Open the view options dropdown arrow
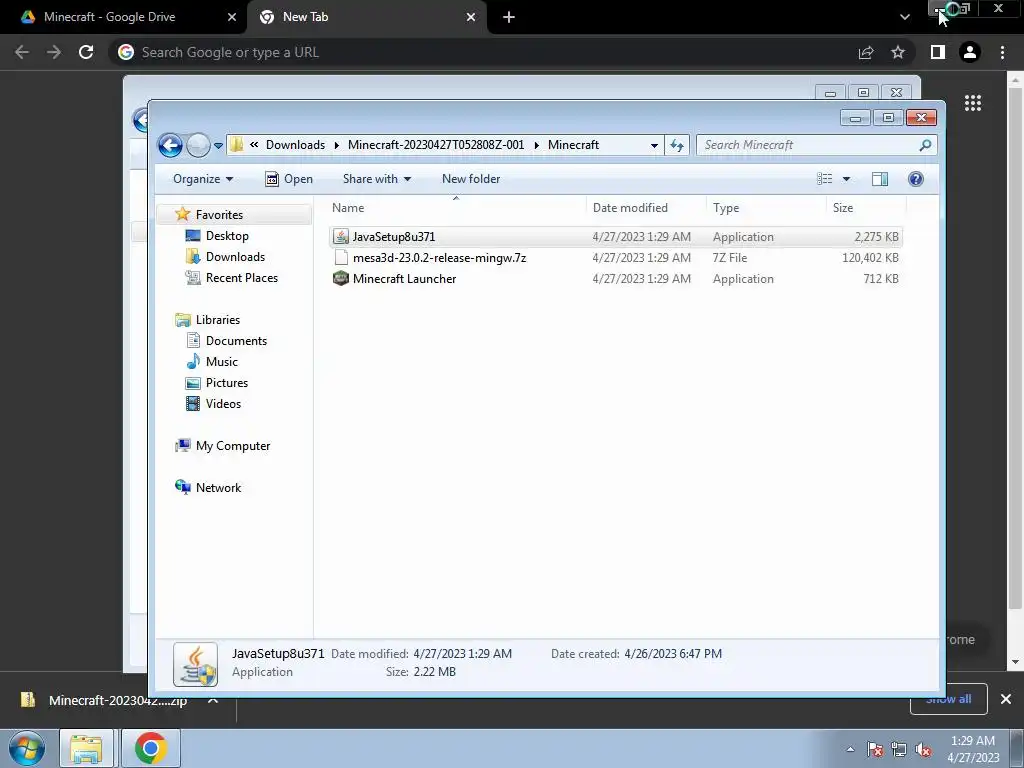This screenshot has width=1024, height=768. [x=846, y=179]
